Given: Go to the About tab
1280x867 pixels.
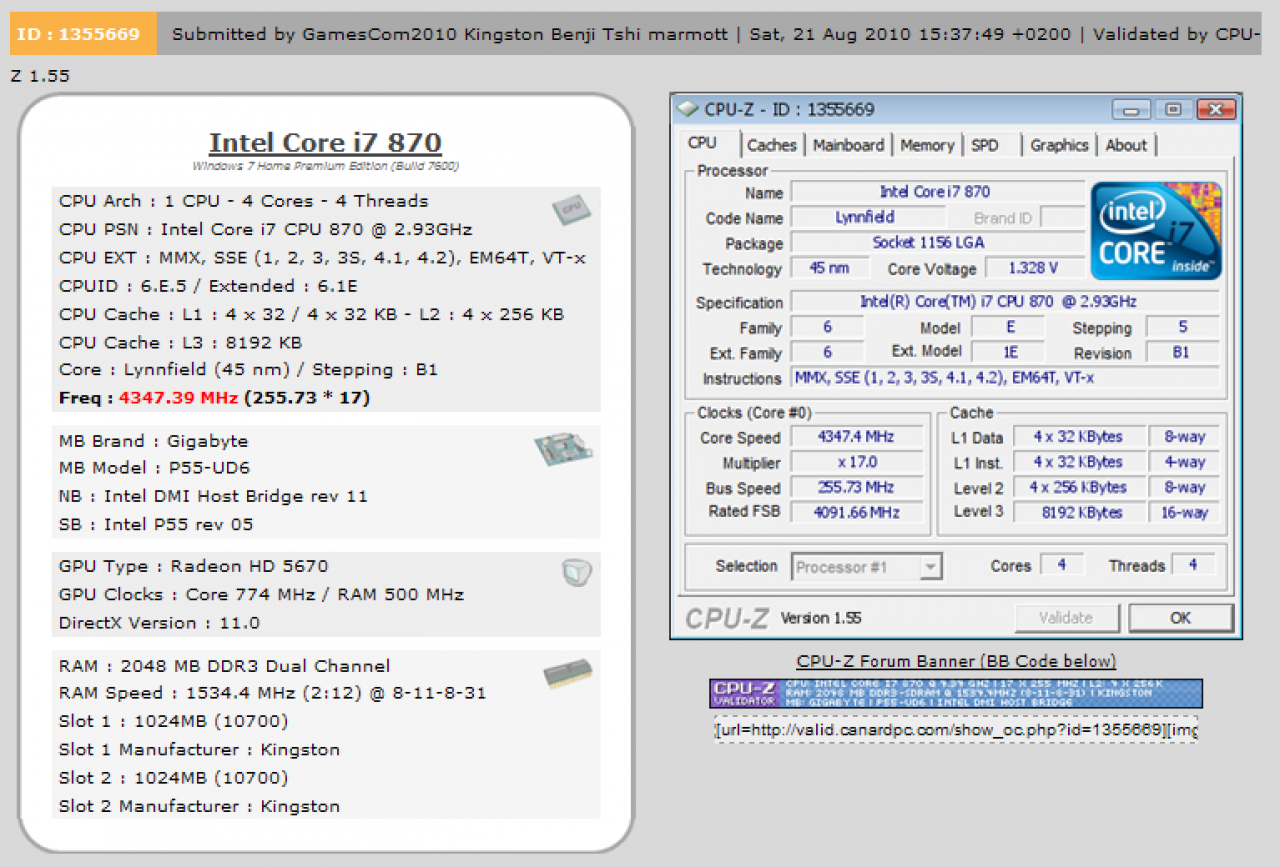Looking at the screenshot, I should (x=1126, y=145).
